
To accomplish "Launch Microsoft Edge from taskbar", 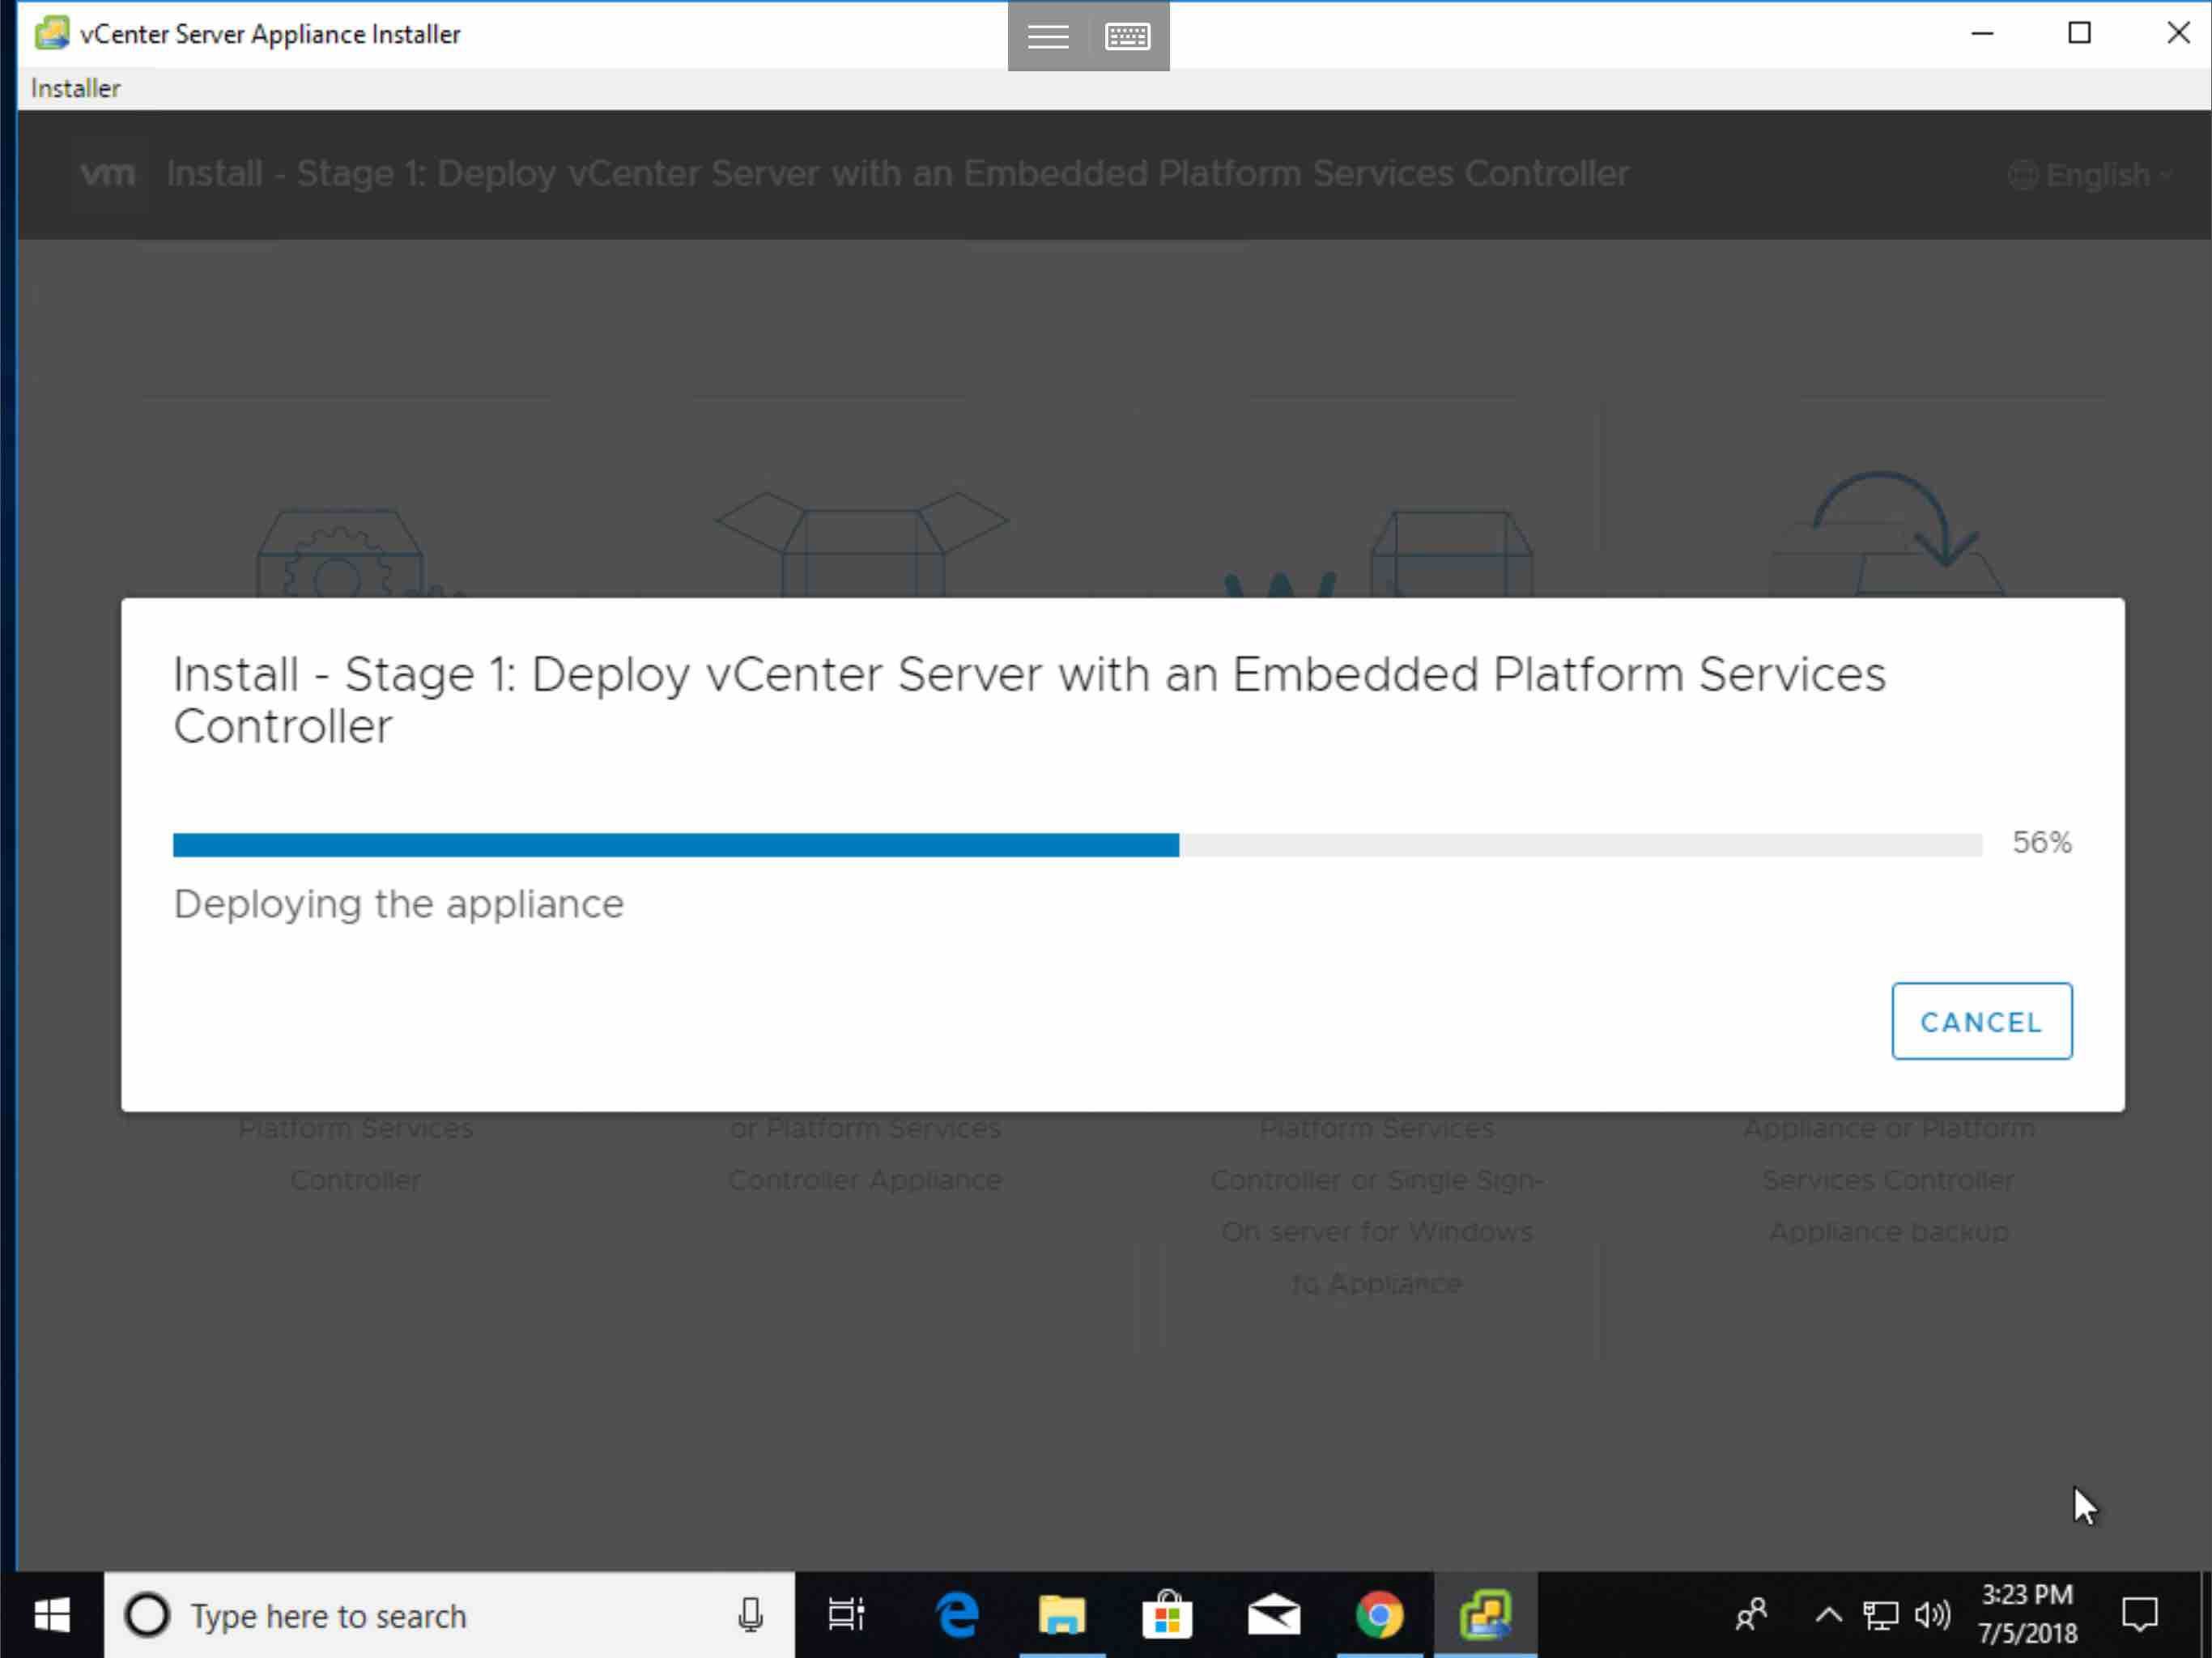I will point(957,1615).
